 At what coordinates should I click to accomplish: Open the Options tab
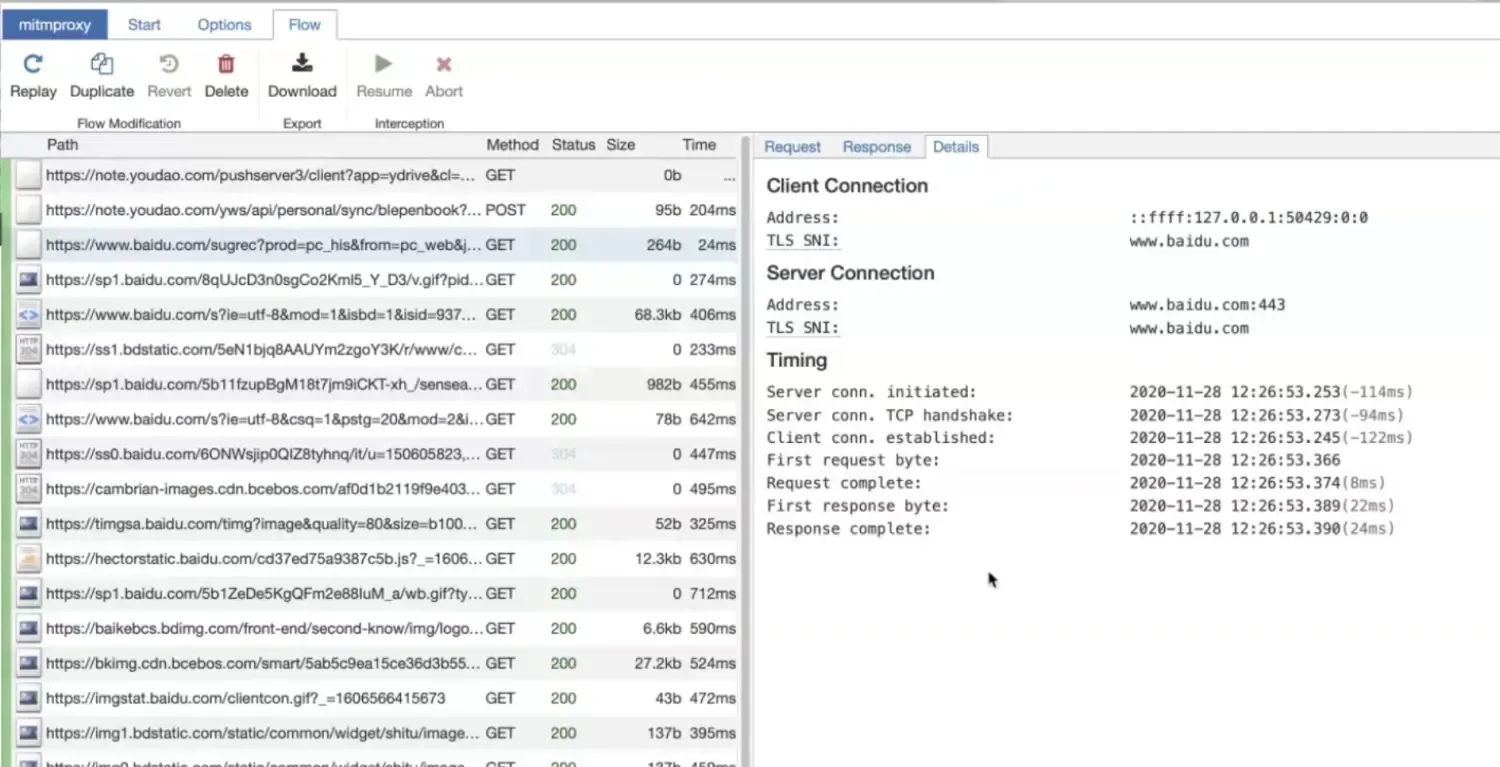[x=224, y=25]
